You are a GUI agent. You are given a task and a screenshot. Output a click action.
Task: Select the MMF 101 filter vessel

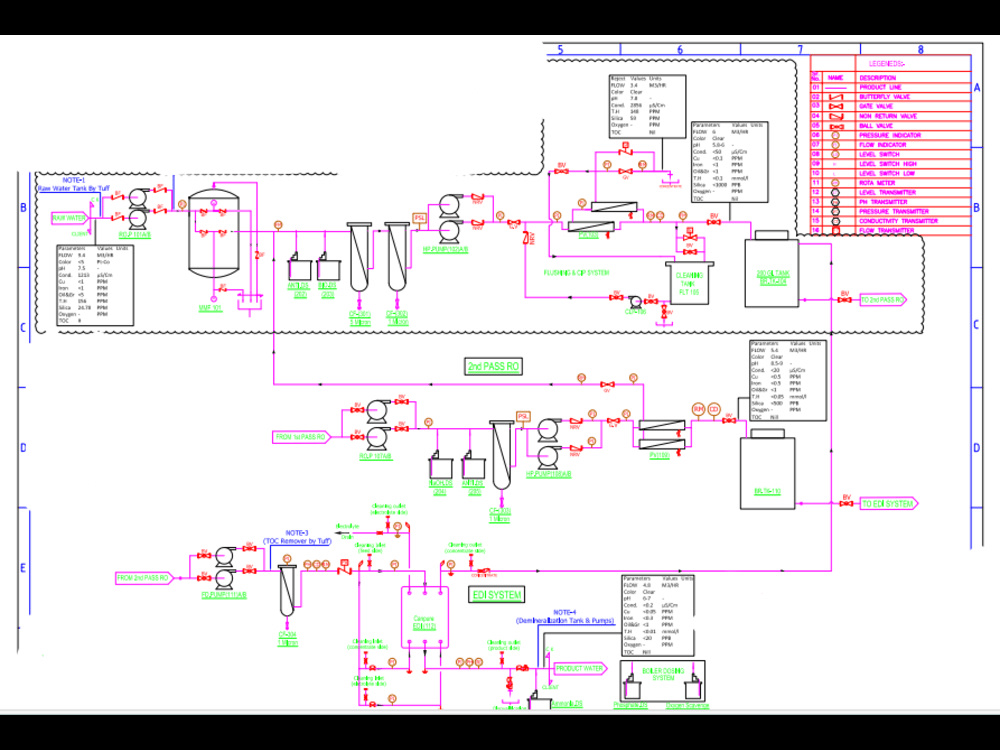pos(214,234)
